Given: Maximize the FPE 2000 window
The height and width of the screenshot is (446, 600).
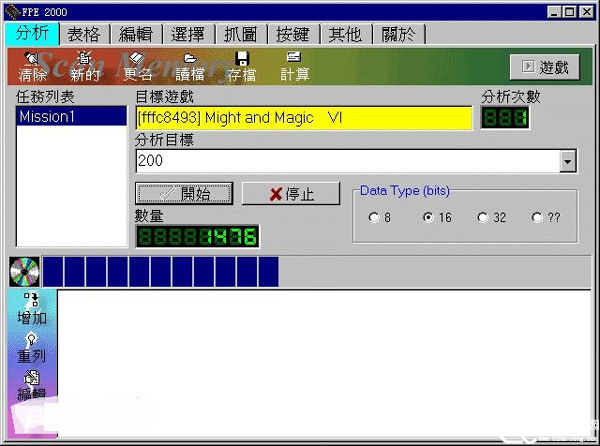Looking at the screenshot, I should tap(570, 12).
